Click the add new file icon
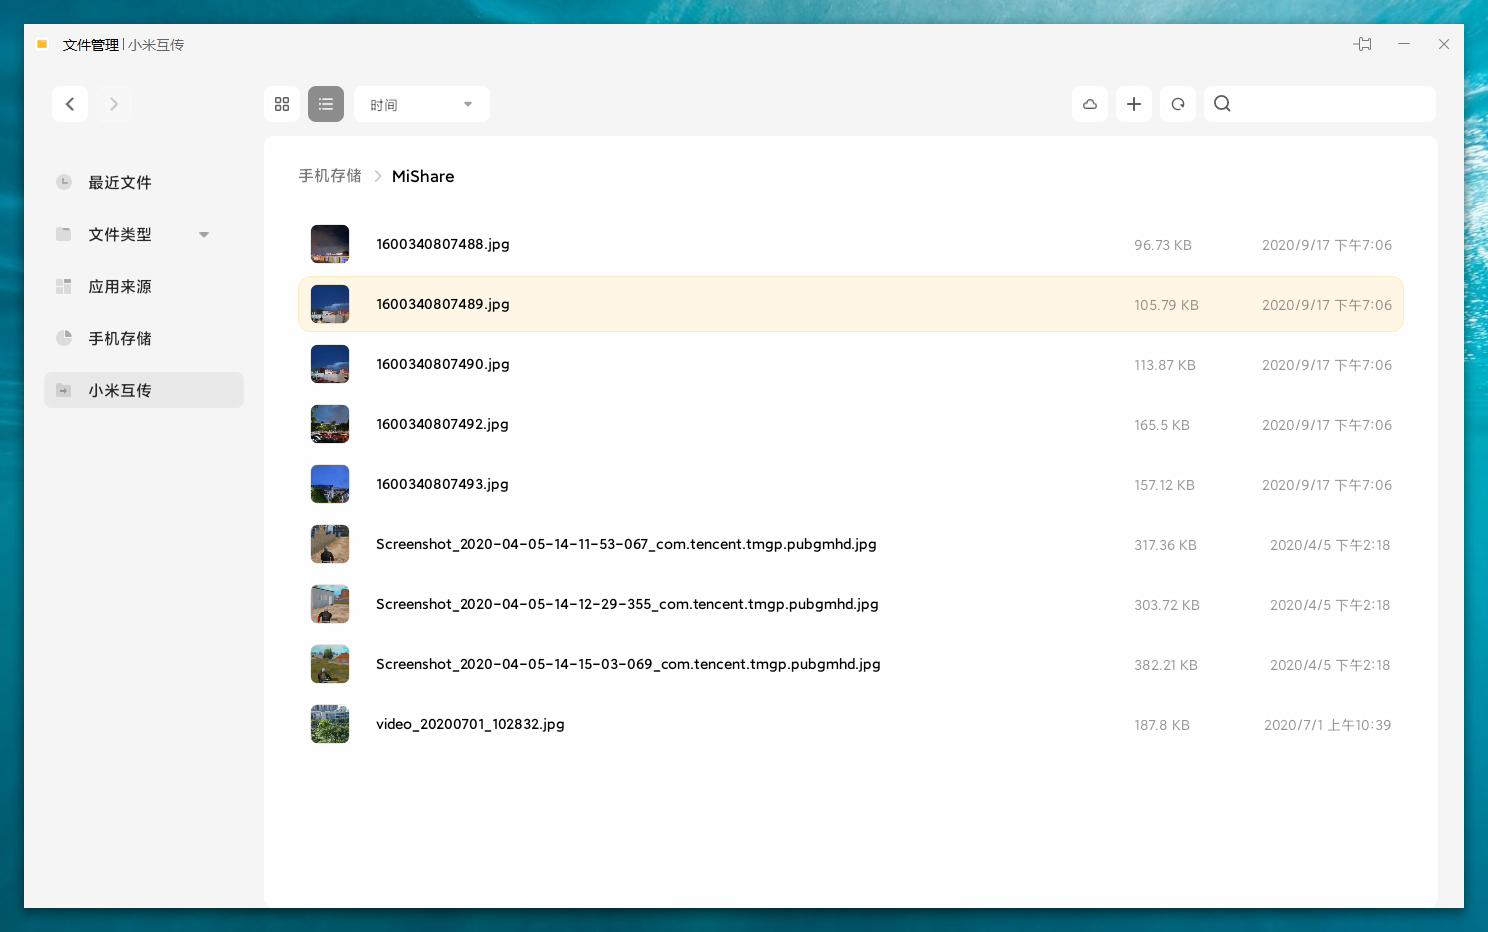Image resolution: width=1488 pixels, height=932 pixels. click(x=1134, y=104)
